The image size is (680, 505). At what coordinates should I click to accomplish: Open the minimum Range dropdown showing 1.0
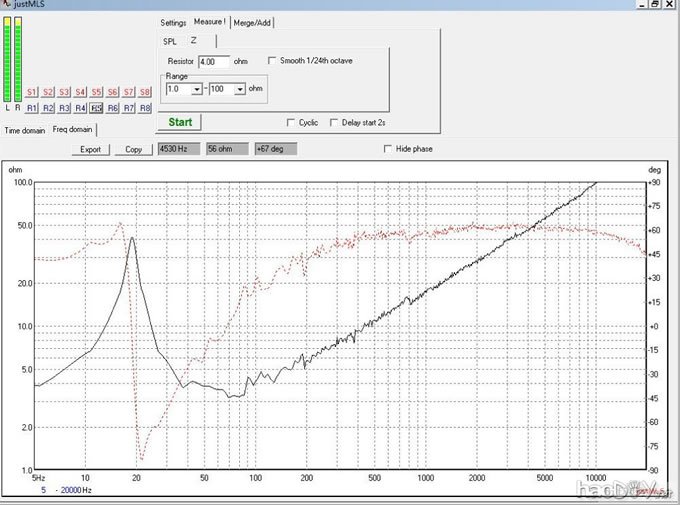coord(197,89)
